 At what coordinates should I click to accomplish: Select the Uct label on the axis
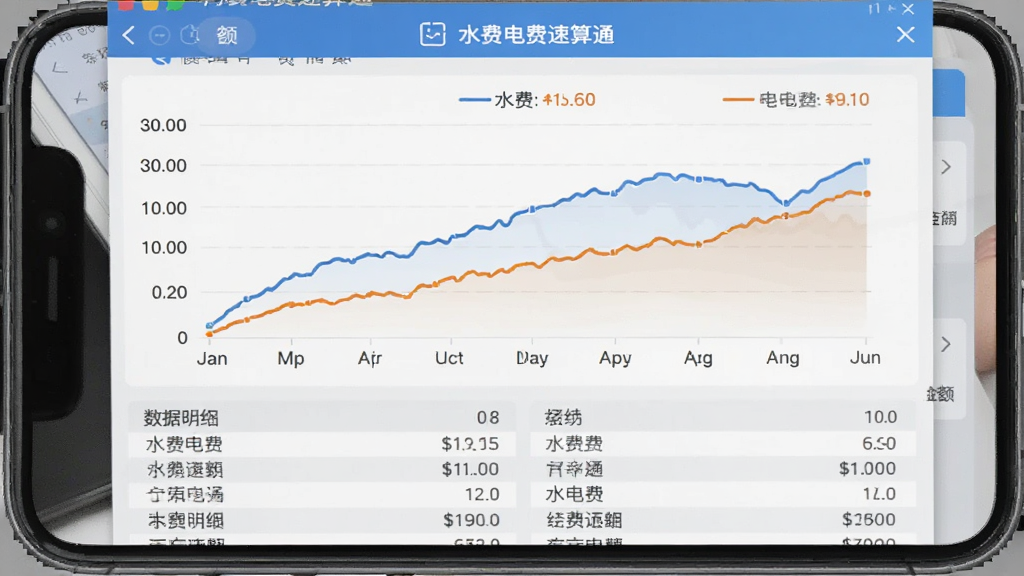[x=449, y=358]
